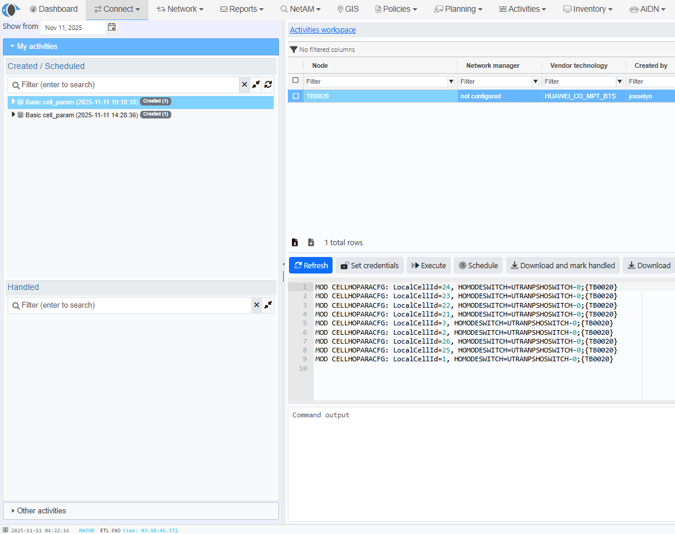Open the Network menu

click(x=180, y=9)
